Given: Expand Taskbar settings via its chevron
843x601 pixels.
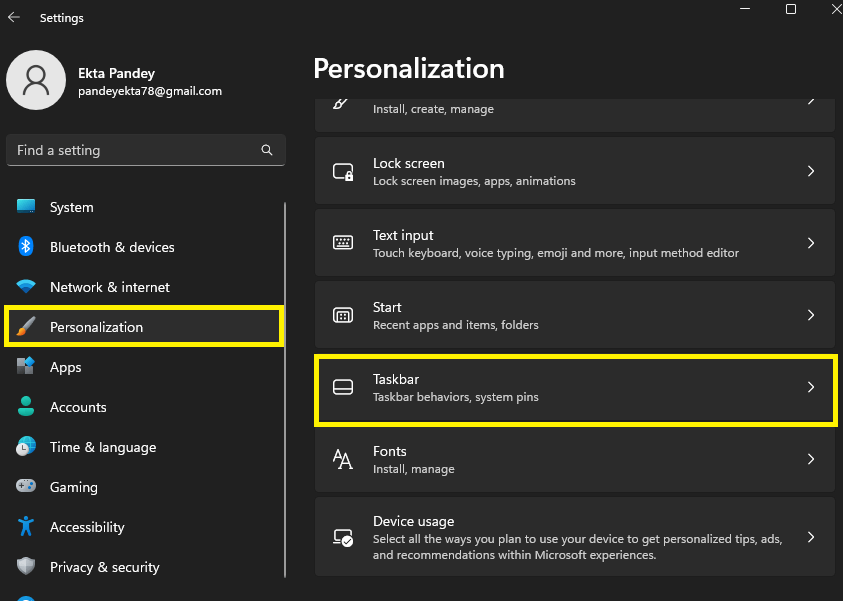Looking at the screenshot, I should coord(811,388).
